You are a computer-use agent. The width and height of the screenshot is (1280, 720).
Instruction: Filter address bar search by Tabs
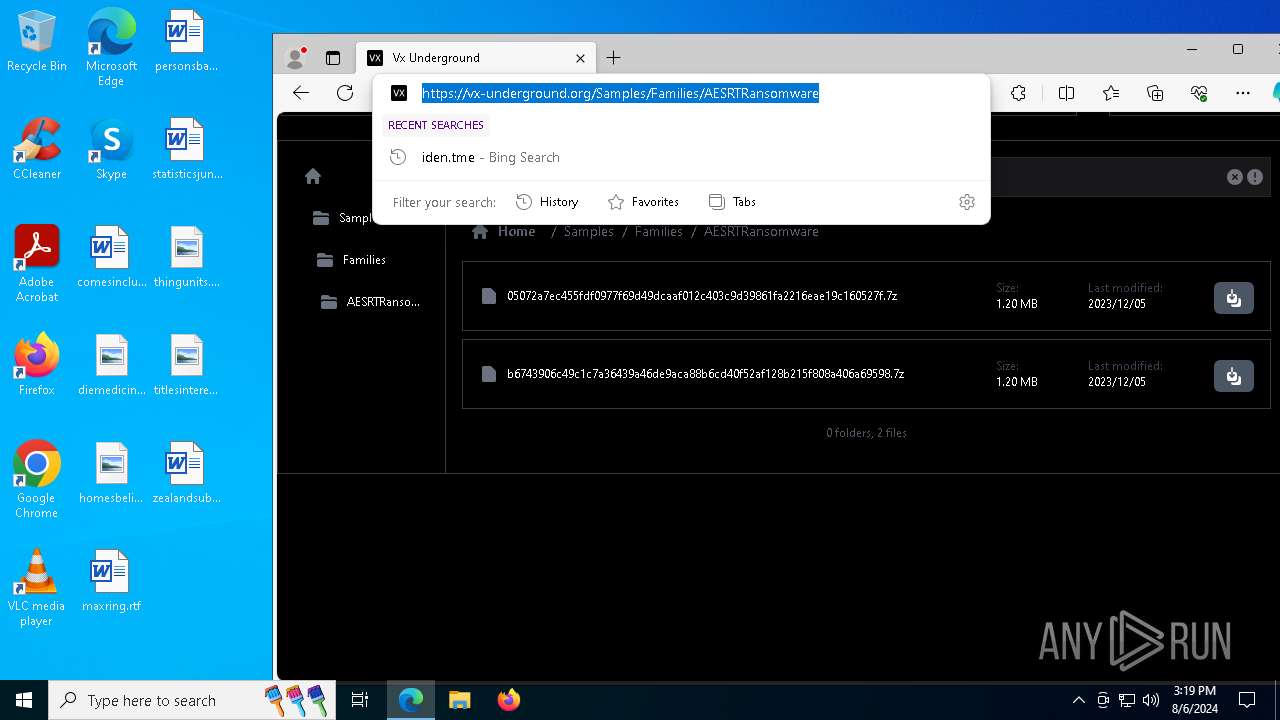pos(732,202)
